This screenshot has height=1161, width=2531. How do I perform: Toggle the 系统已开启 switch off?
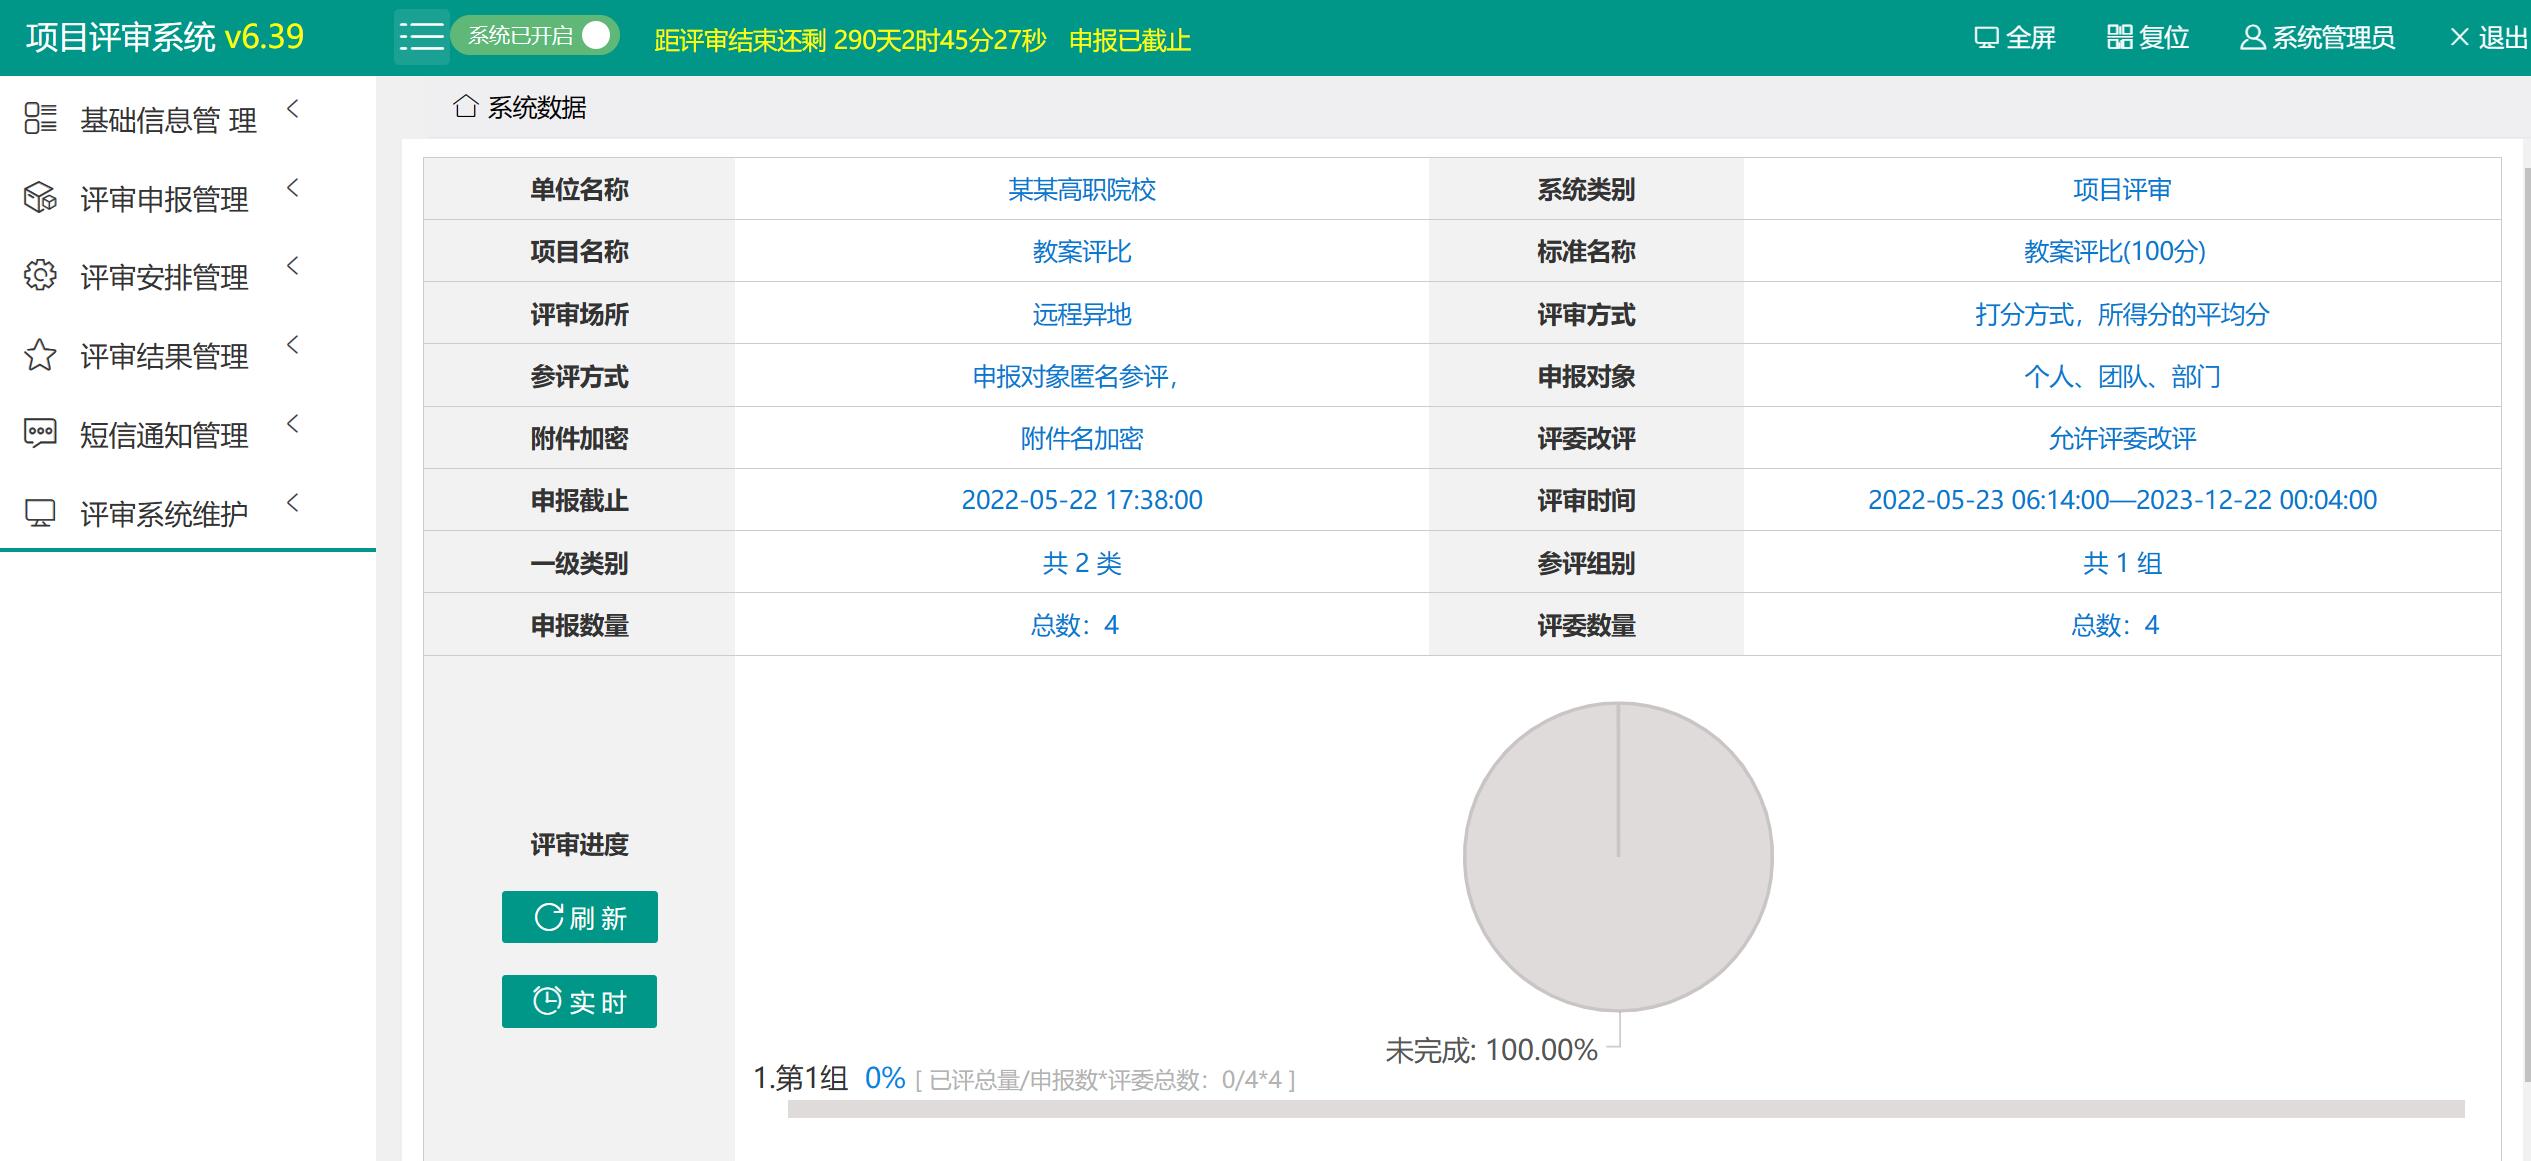(x=535, y=36)
